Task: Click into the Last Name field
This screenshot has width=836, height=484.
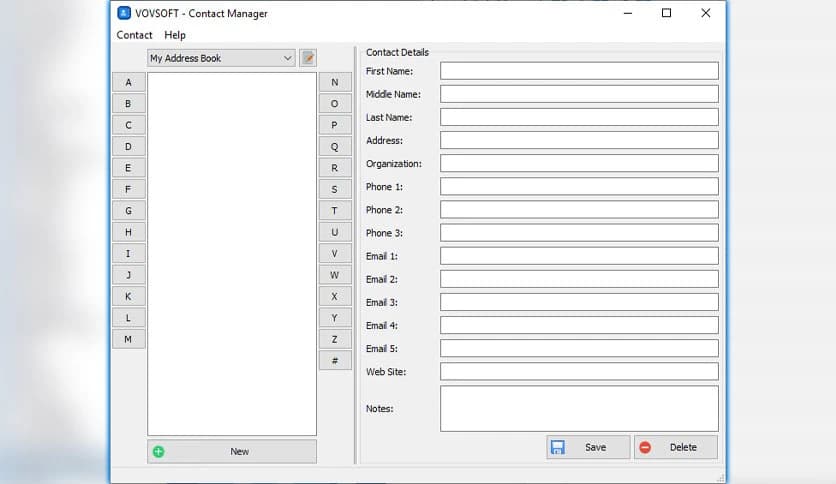Action: click(579, 117)
